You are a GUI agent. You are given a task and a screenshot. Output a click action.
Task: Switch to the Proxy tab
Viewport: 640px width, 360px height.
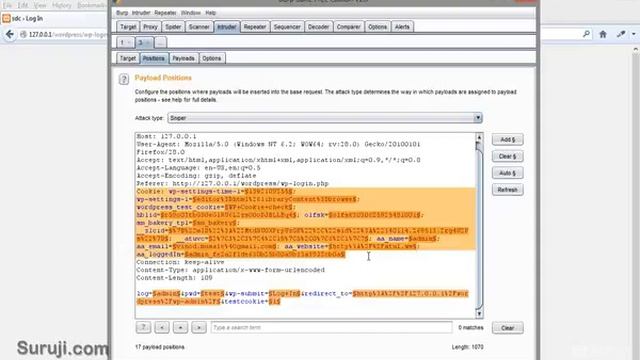pos(150,27)
